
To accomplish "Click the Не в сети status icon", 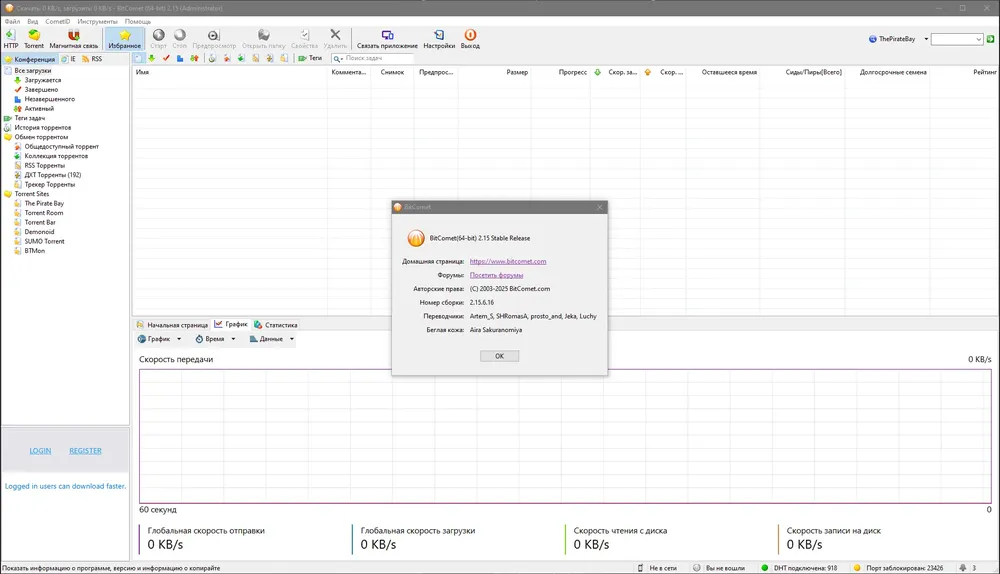I will (x=641, y=568).
